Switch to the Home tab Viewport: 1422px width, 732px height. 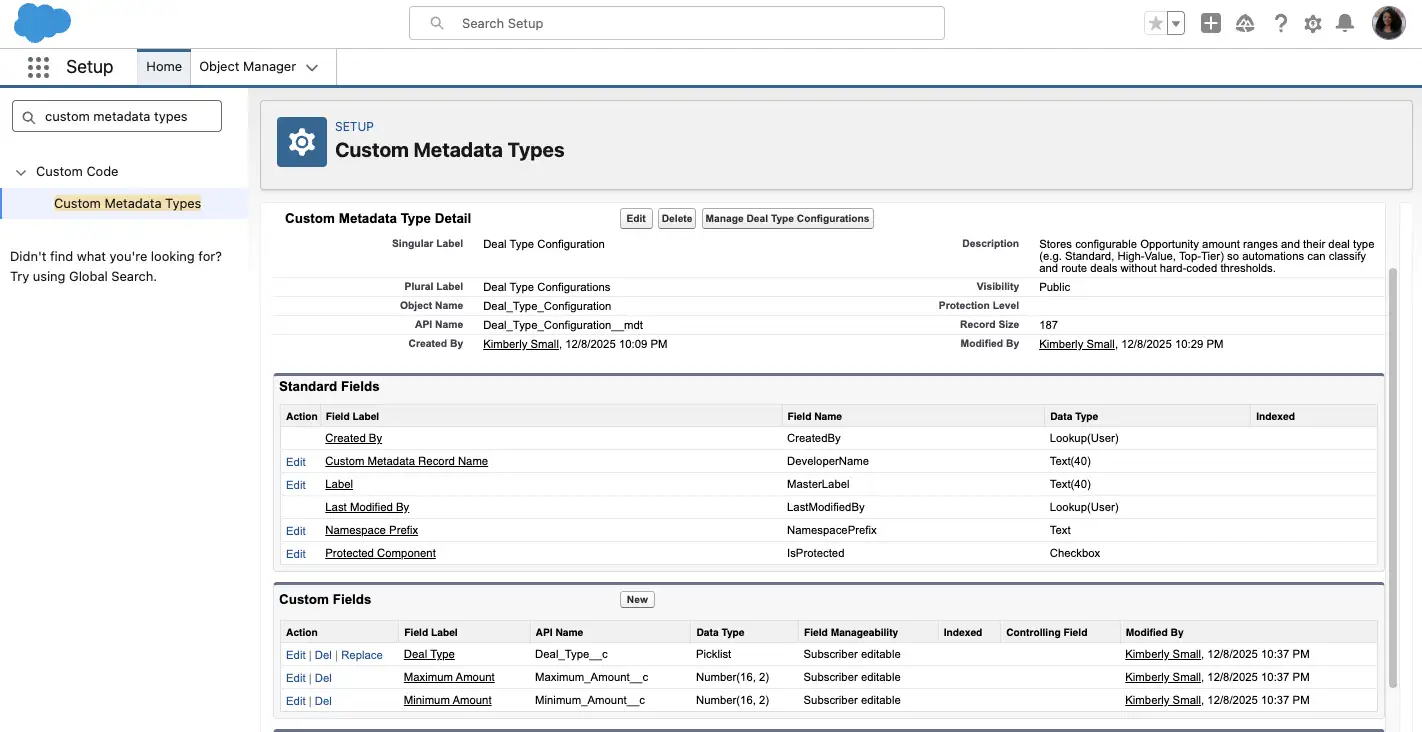164,67
